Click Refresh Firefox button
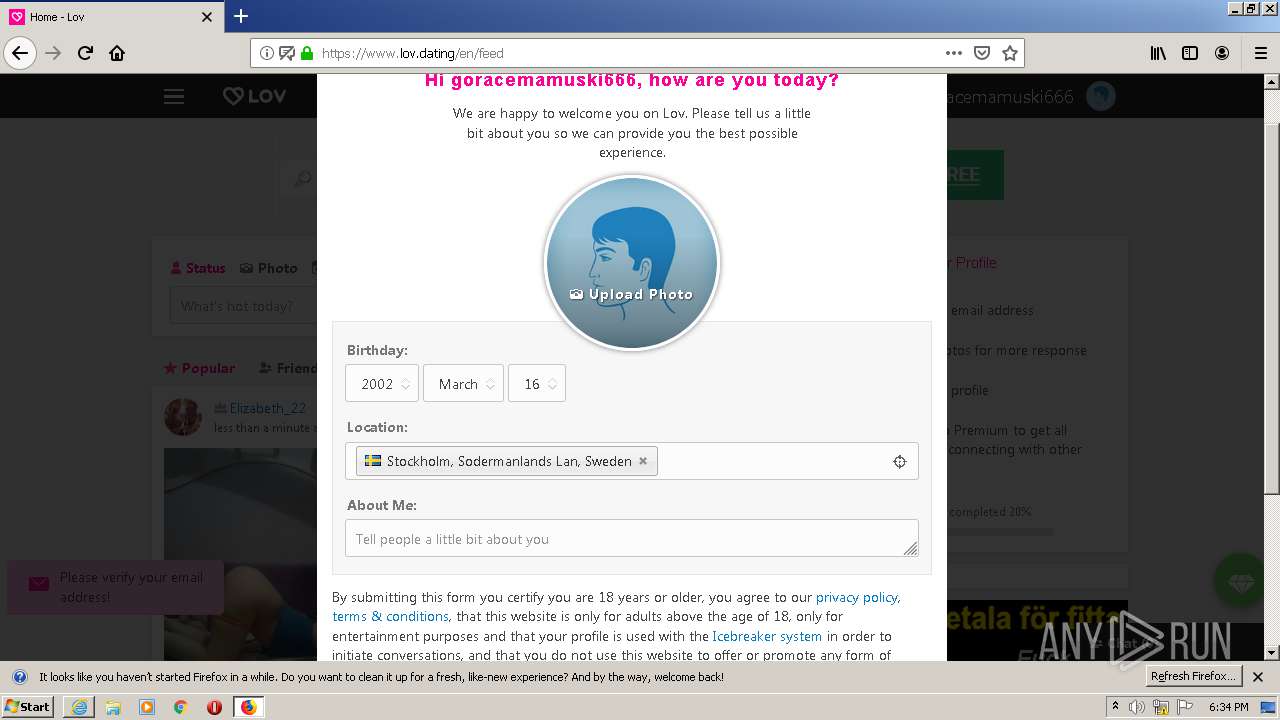The height and width of the screenshot is (720, 1280). (1193, 677)
